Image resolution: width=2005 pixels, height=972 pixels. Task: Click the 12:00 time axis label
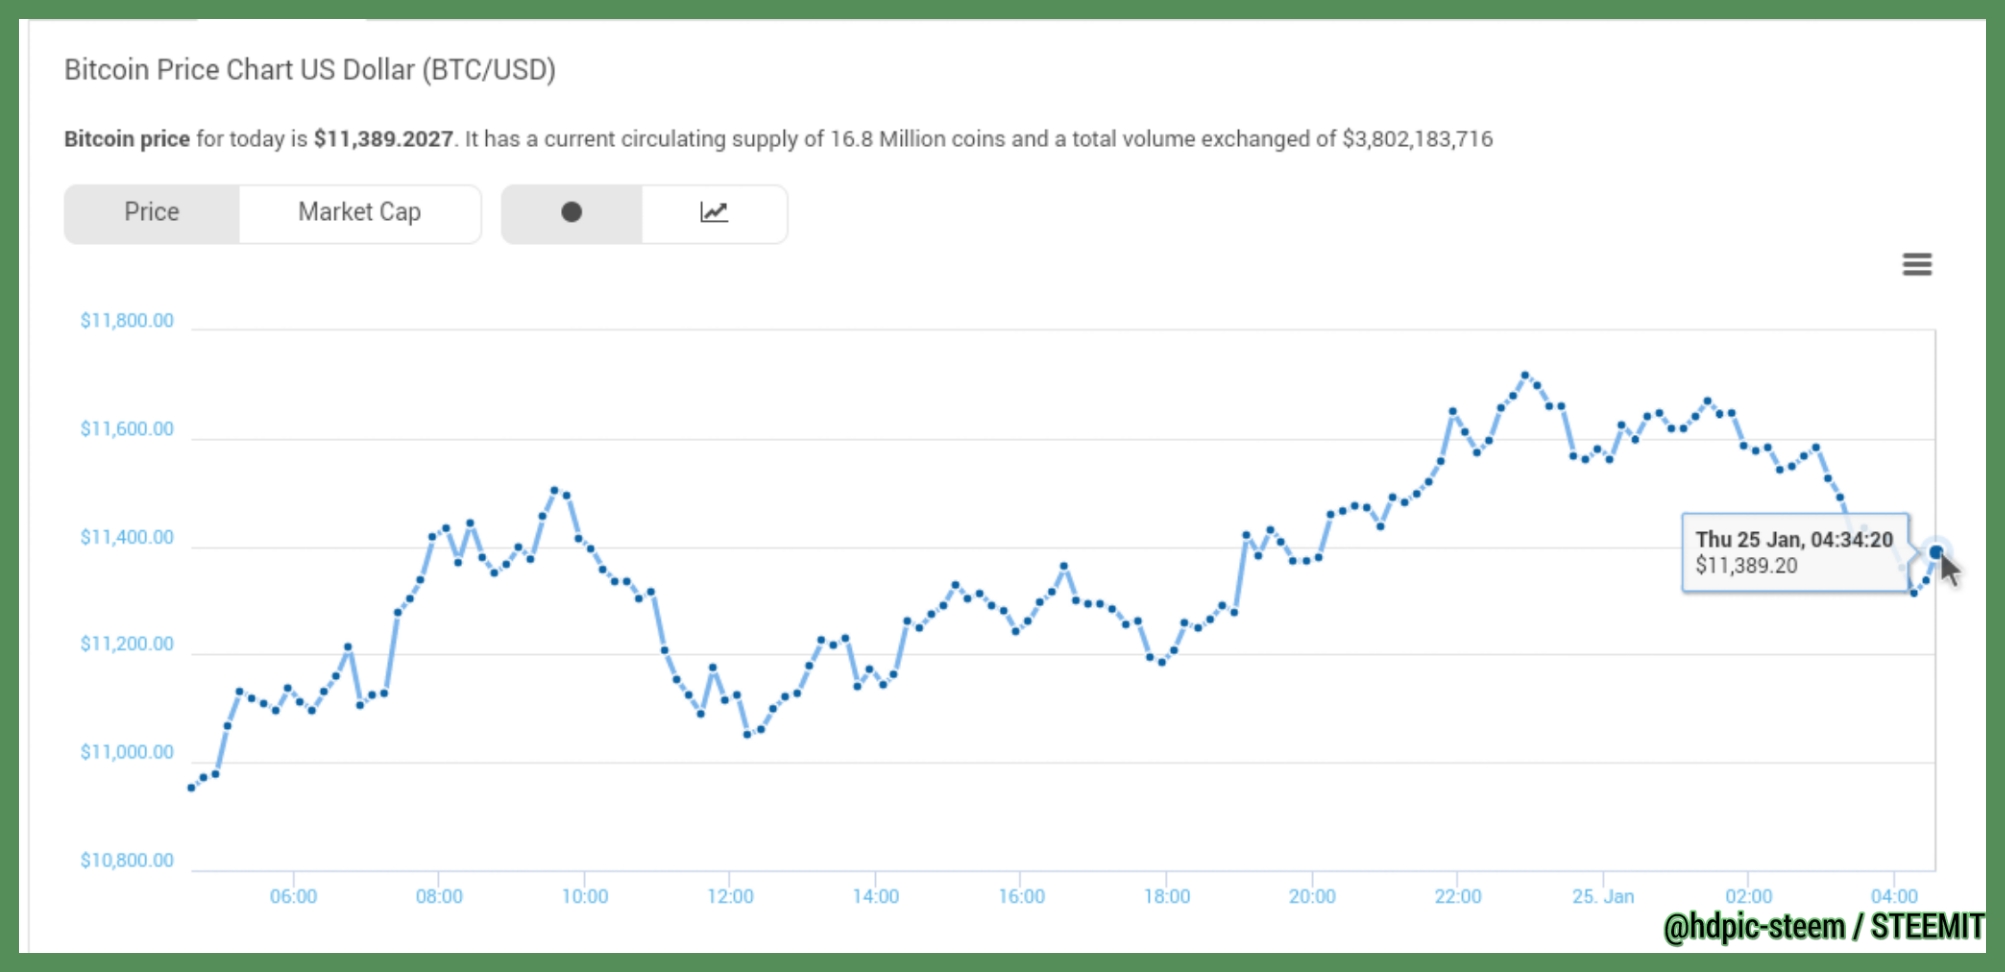point(730,896)
